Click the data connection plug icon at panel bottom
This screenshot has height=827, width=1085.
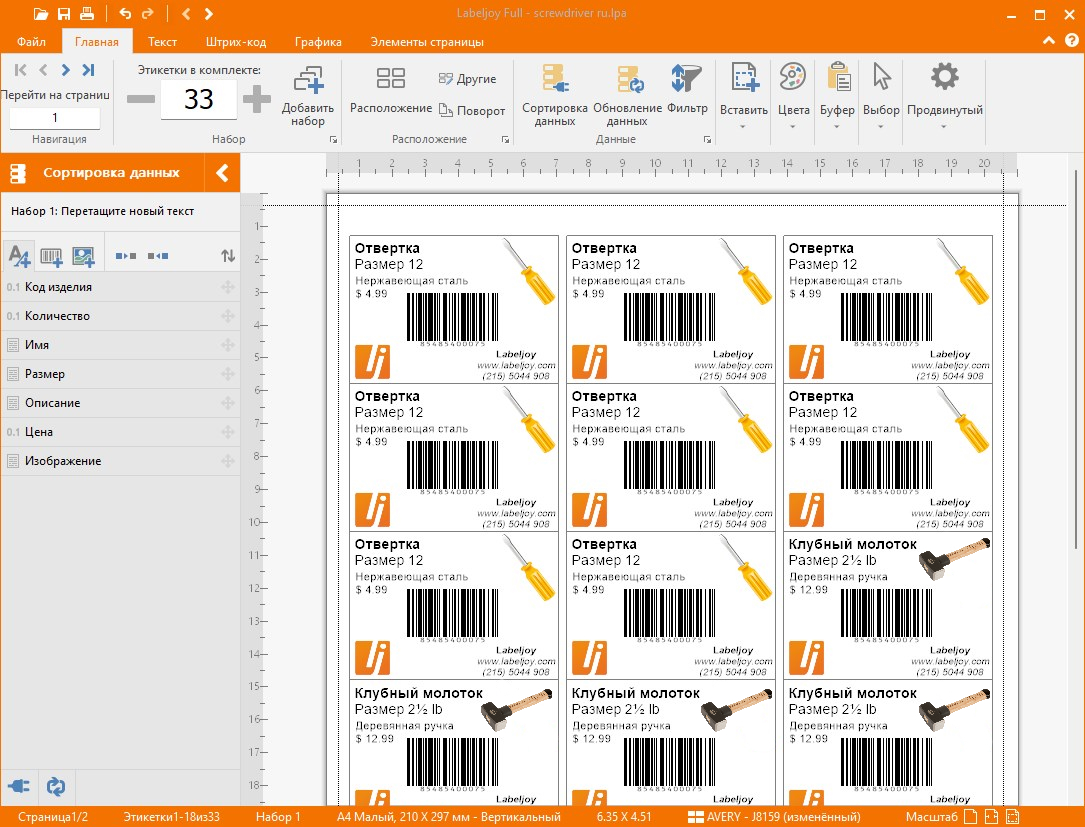(x=19, y=786)
